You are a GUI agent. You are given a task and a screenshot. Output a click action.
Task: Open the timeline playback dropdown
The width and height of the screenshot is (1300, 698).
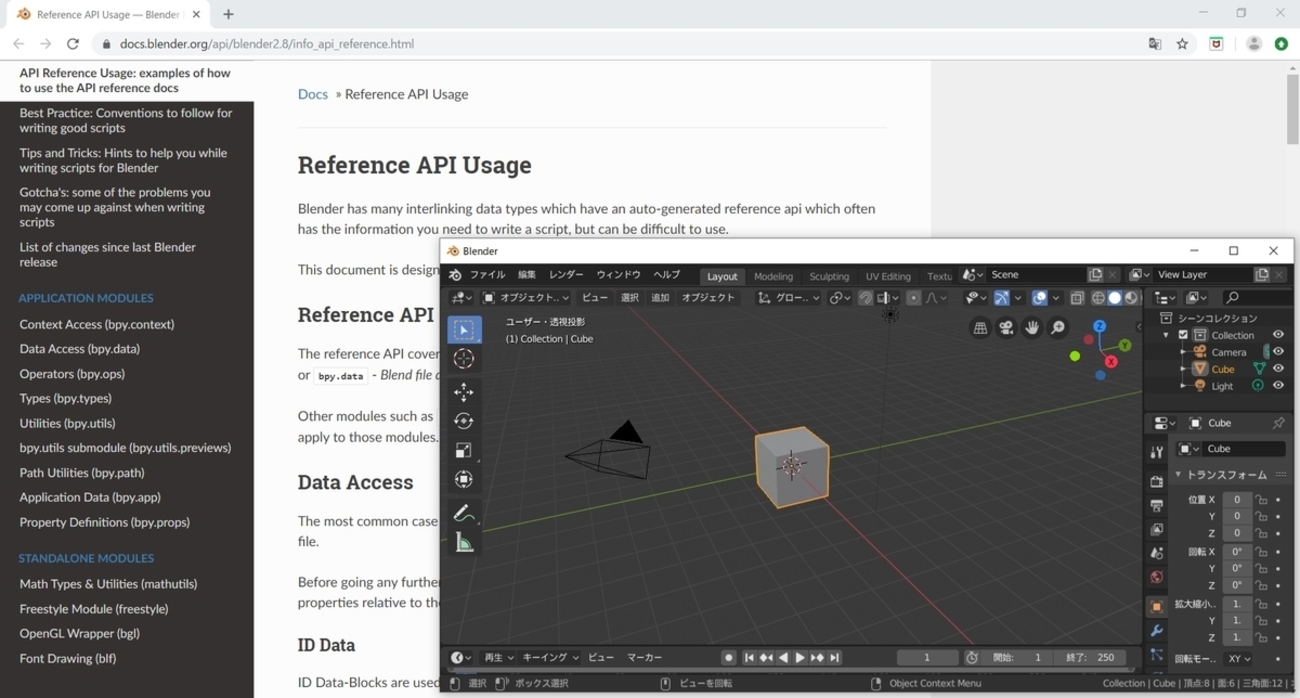(x=499, y=658)
